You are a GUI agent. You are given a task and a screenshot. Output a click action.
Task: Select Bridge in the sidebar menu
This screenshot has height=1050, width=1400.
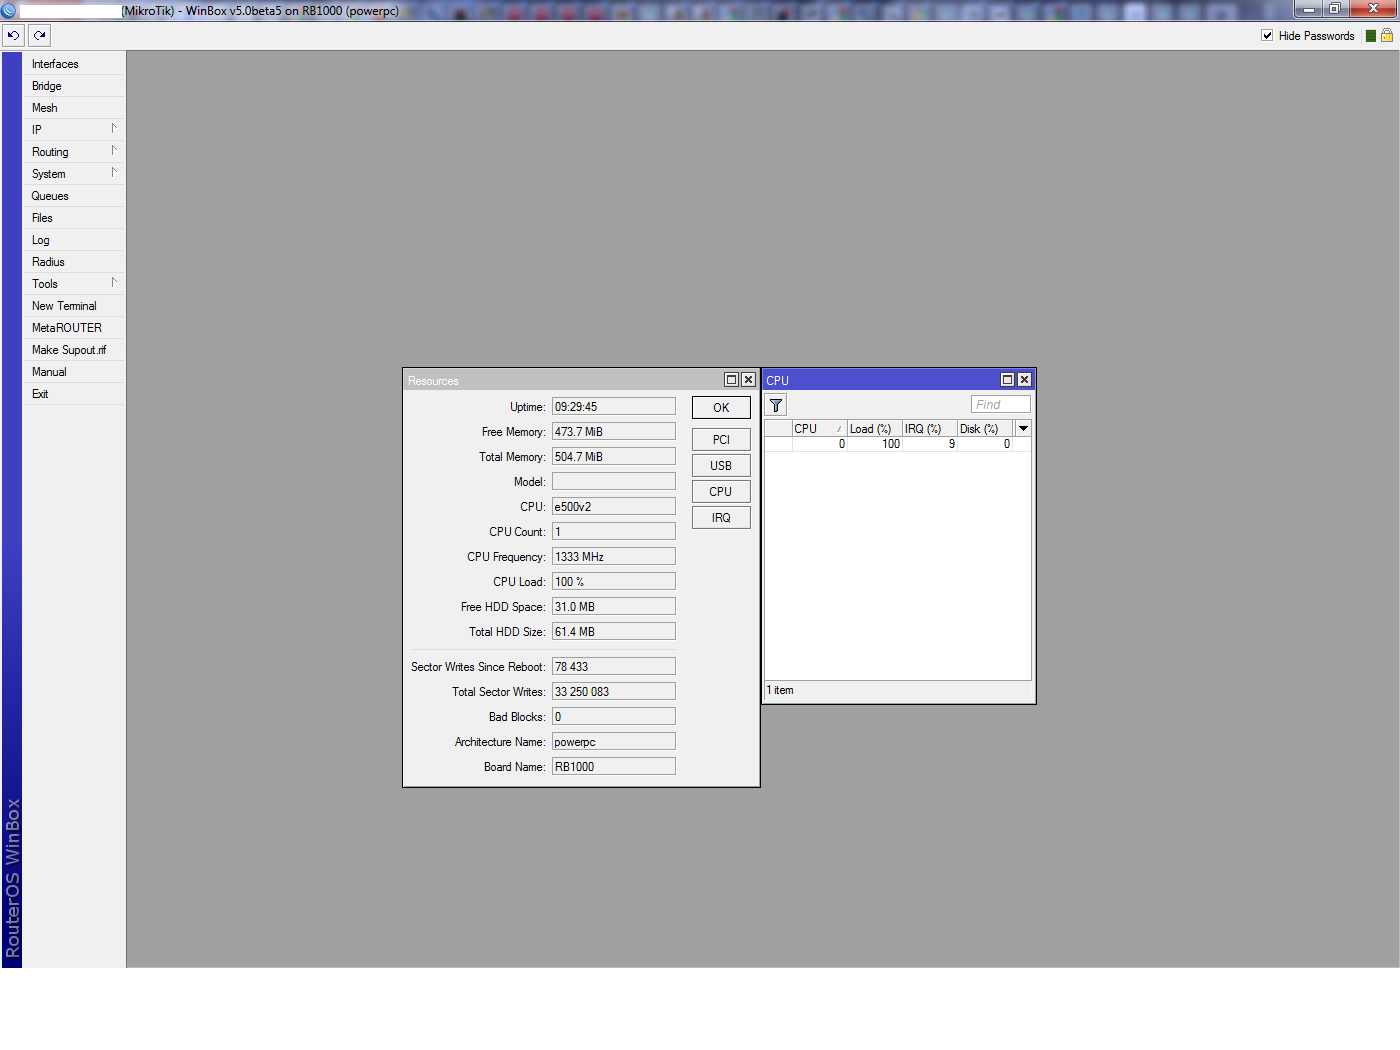(x=75, y=86)
